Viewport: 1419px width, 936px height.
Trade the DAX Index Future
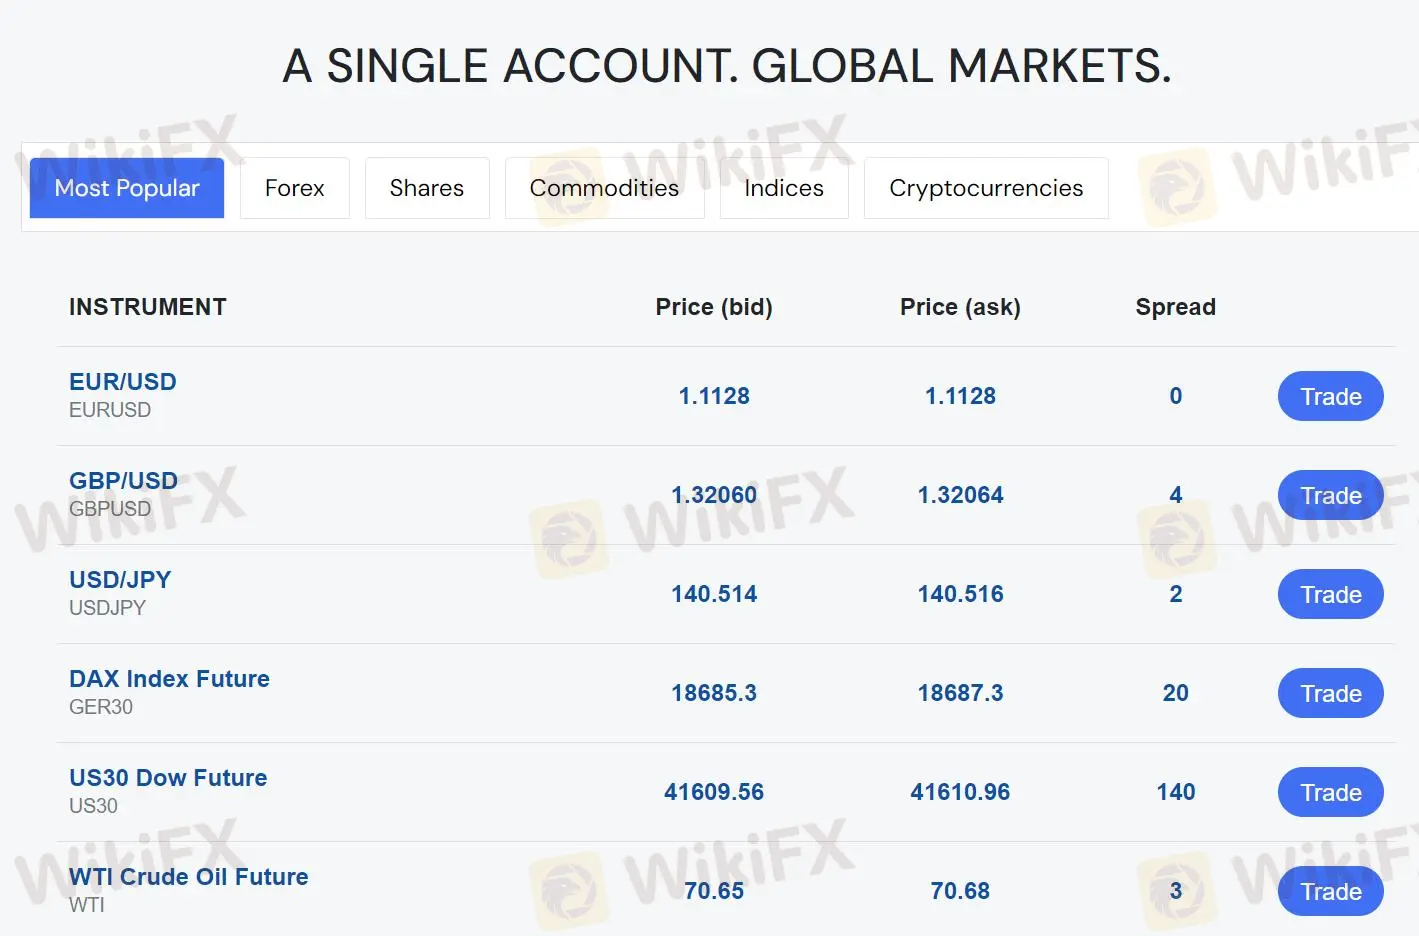click(1330, 693)
